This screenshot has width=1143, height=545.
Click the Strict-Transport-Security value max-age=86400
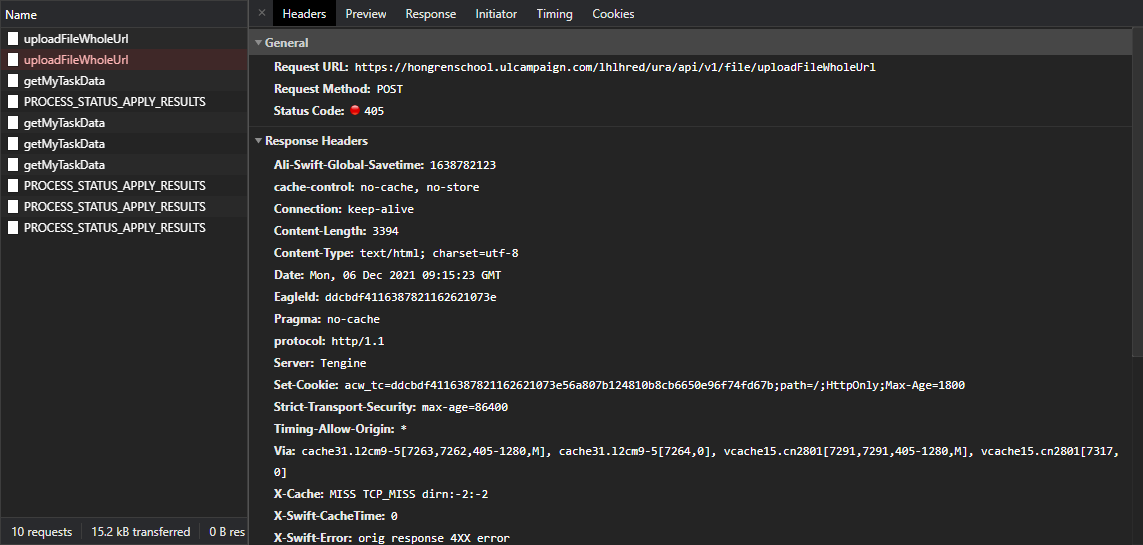(x=465, y=407)
